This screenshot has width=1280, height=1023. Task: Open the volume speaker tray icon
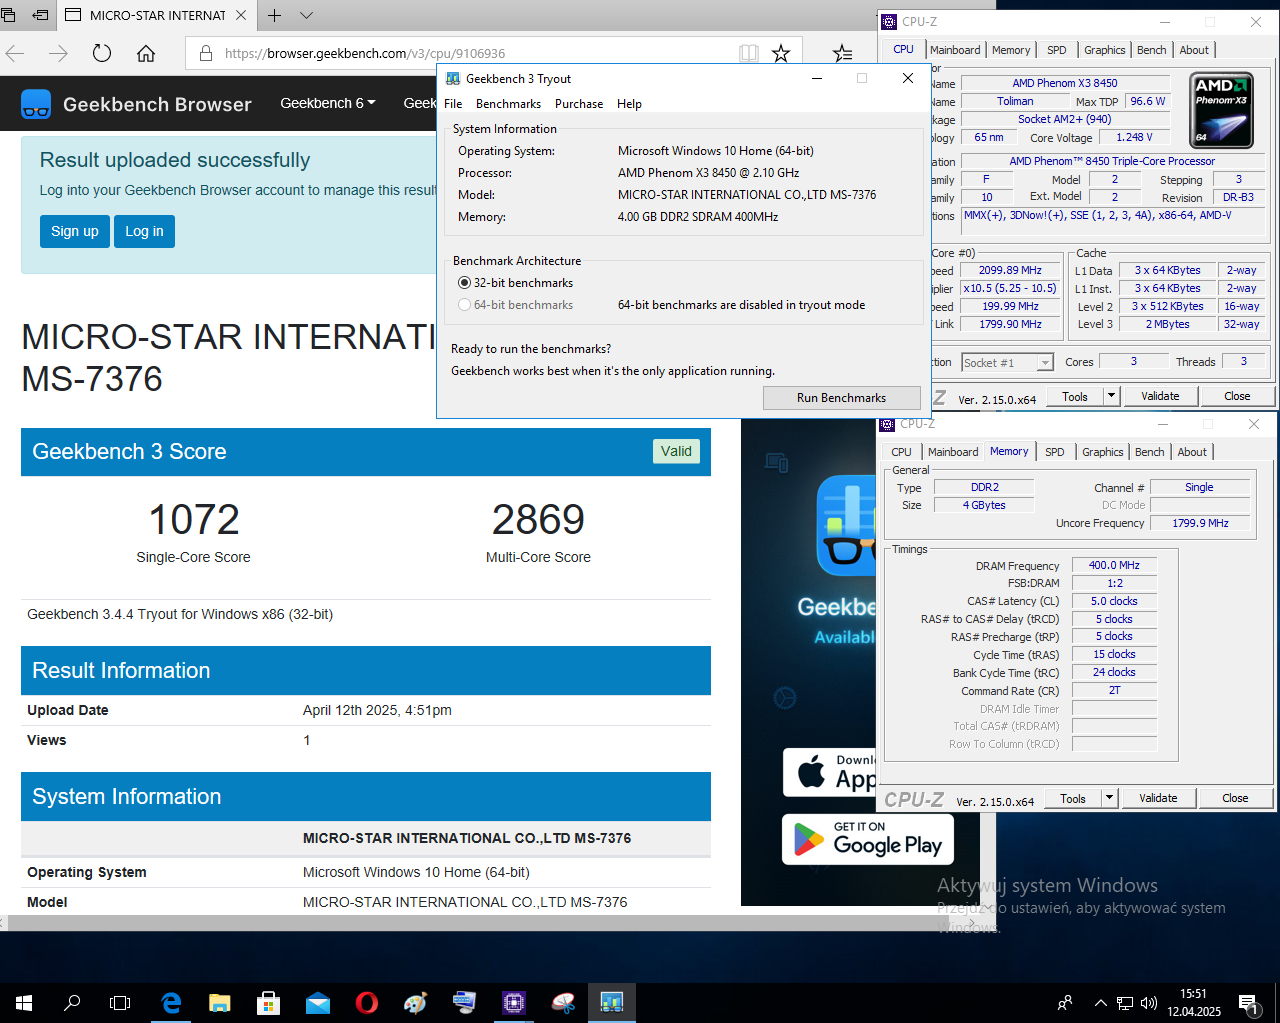click(x=1149, y=1002)
